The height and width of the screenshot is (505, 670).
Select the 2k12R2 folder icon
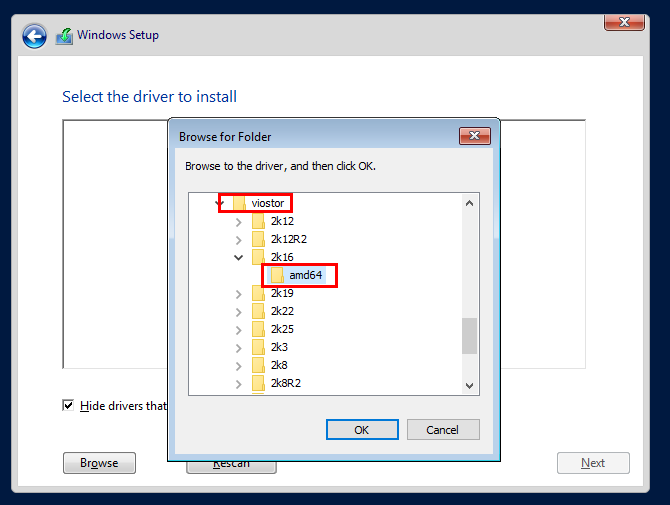[258, 239]
